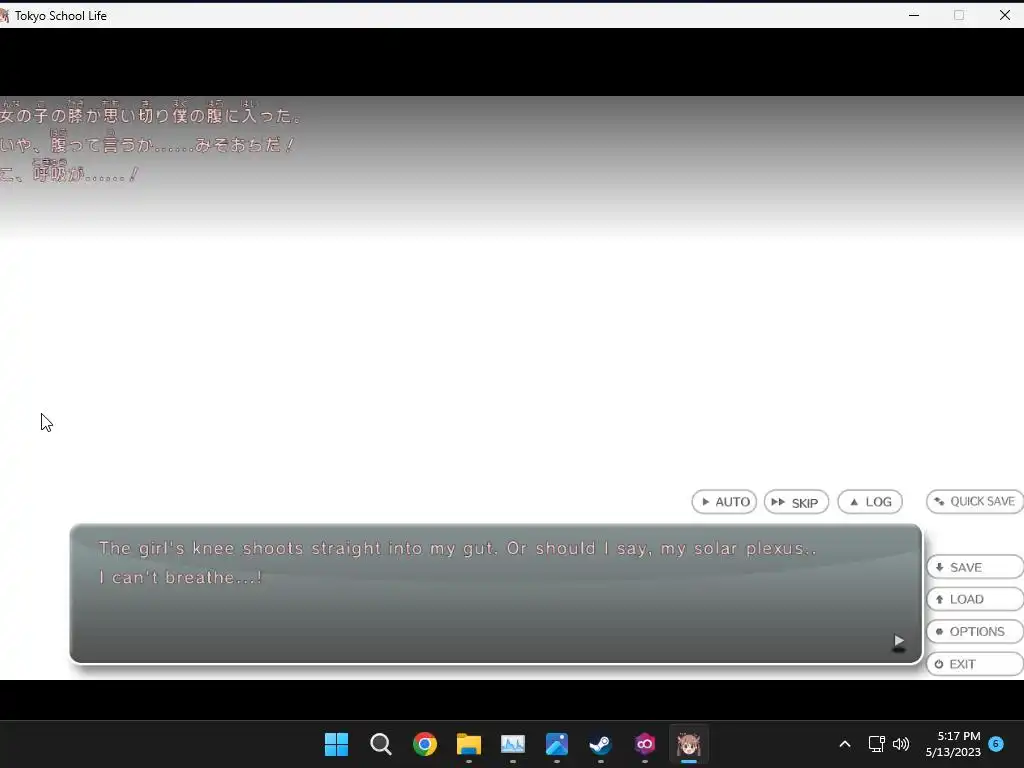Enable AUTO text advance mode
1024x768 pixels.
724,502
